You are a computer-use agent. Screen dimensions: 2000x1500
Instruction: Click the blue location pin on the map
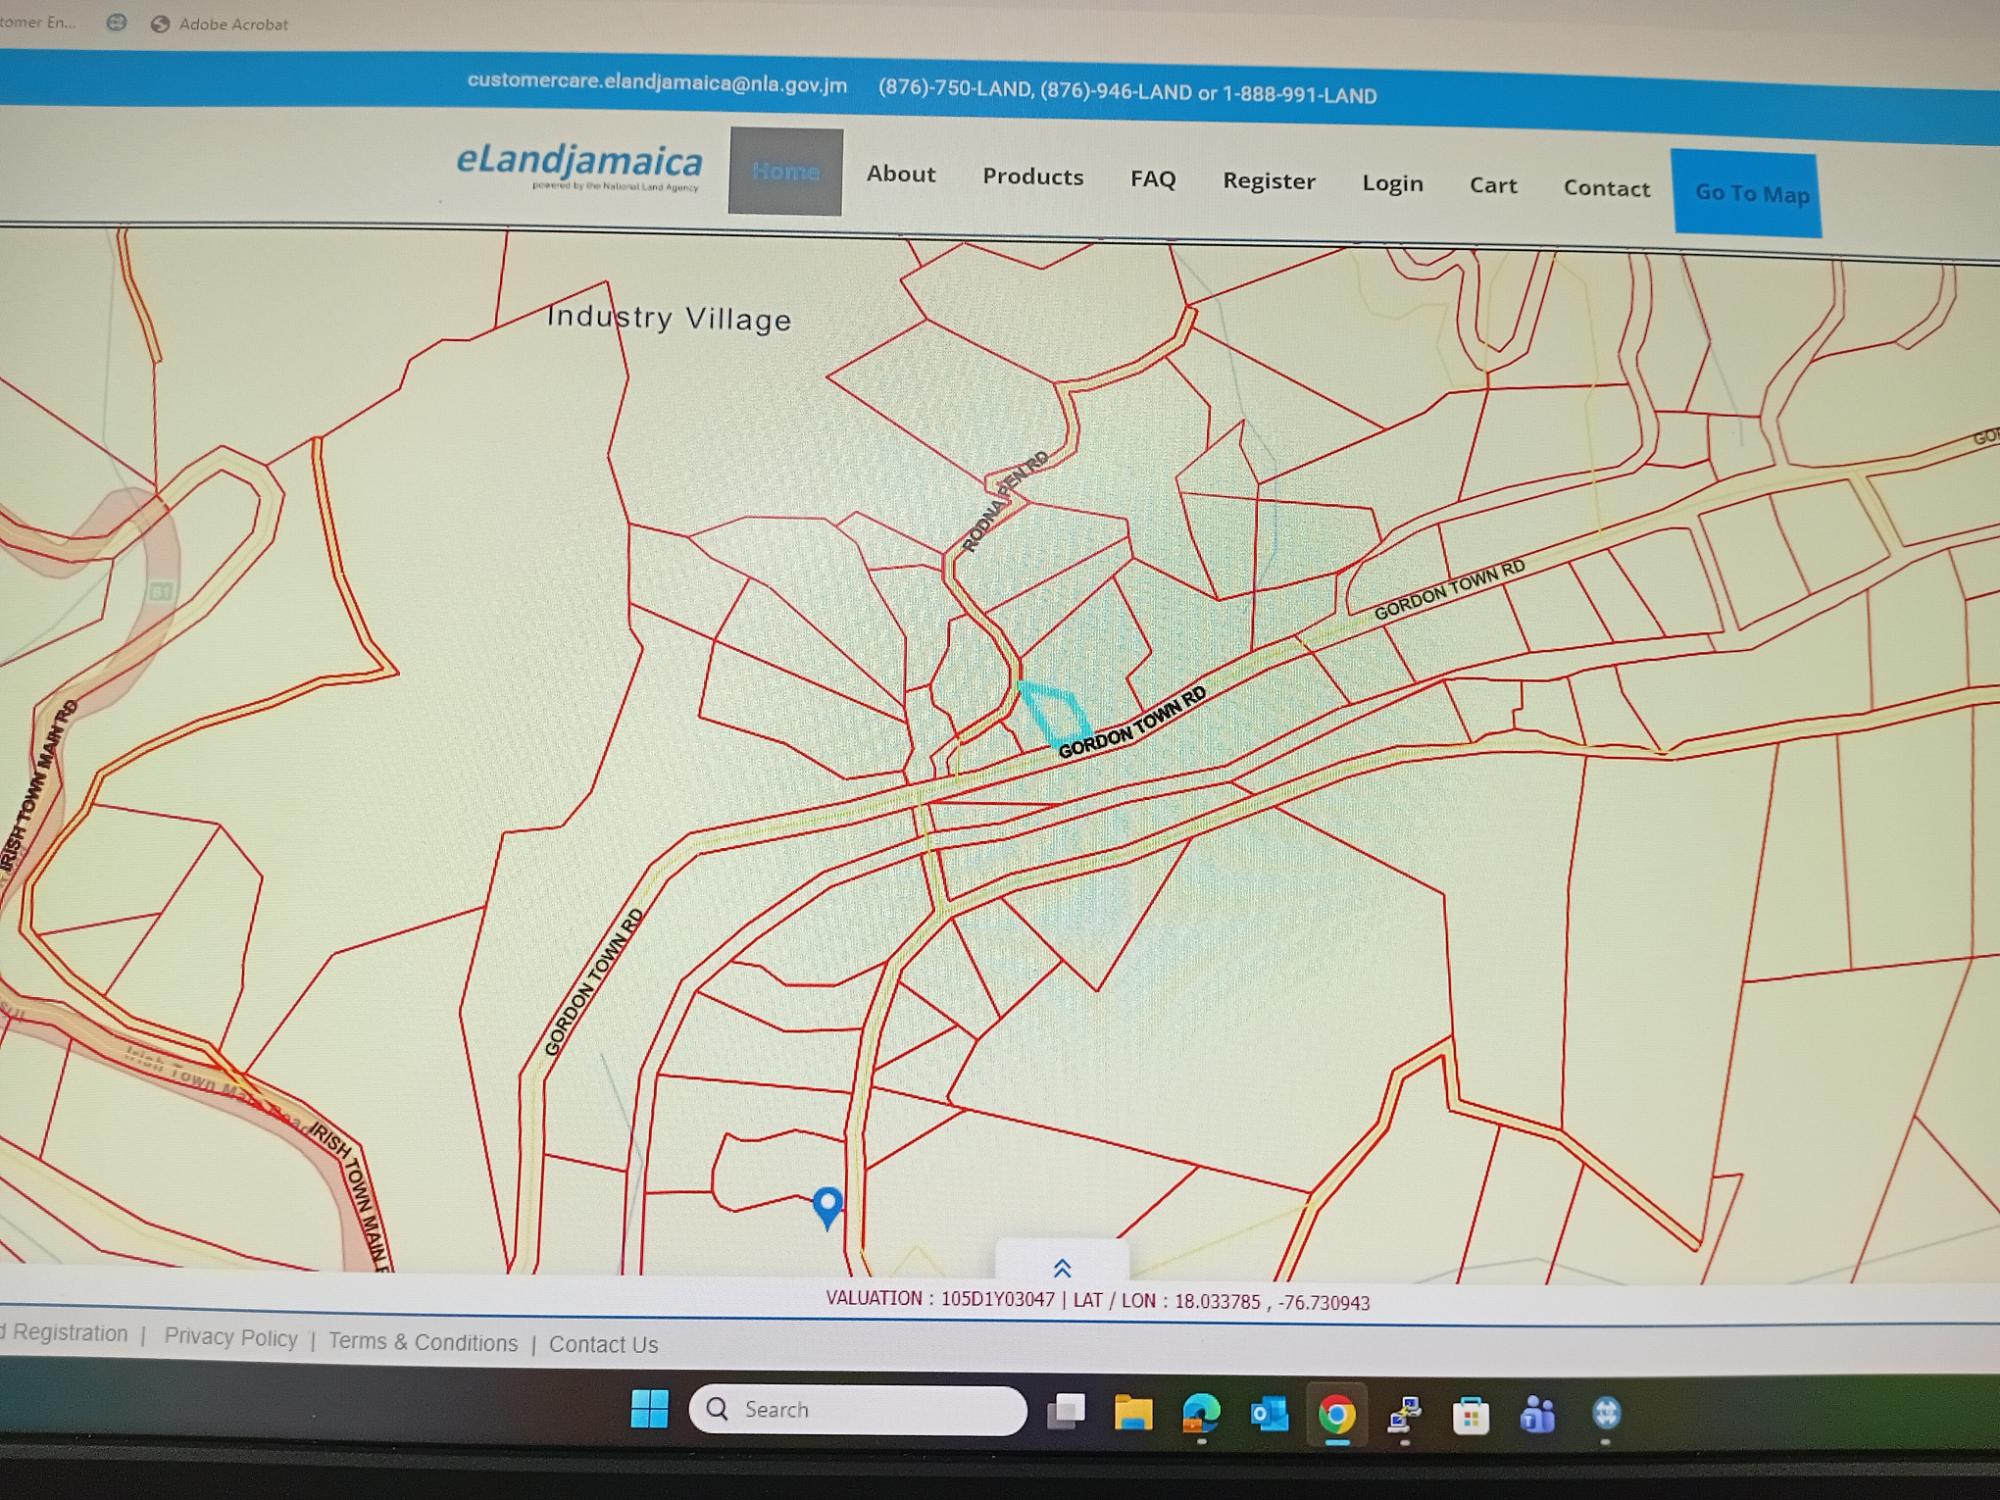tap(828, 1207)
